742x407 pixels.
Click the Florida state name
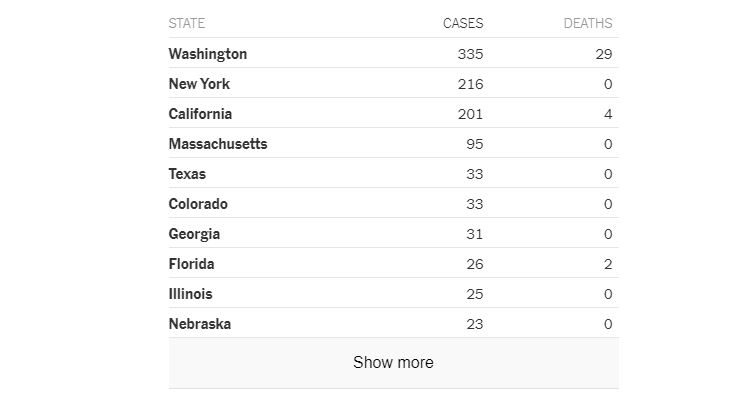coord(191,264)
